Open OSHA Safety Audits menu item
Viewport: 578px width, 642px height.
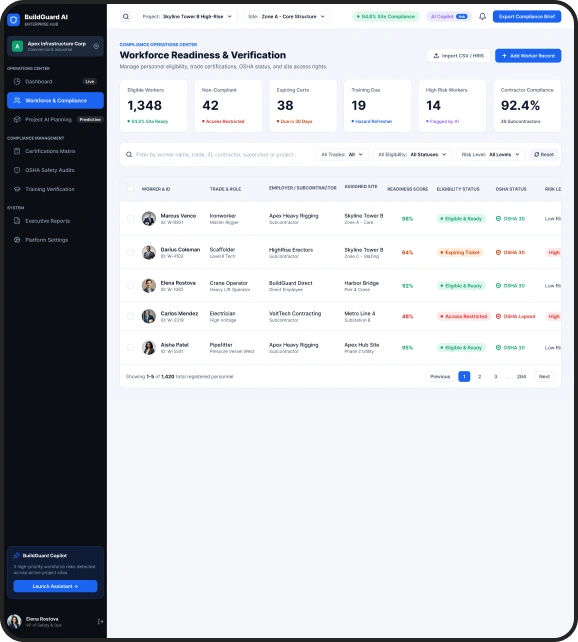click(x=55, y=170)
